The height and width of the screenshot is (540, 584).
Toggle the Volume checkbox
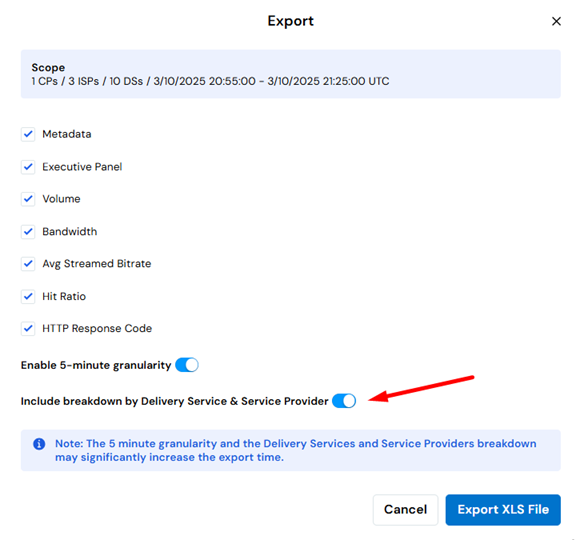pos(28,199)
